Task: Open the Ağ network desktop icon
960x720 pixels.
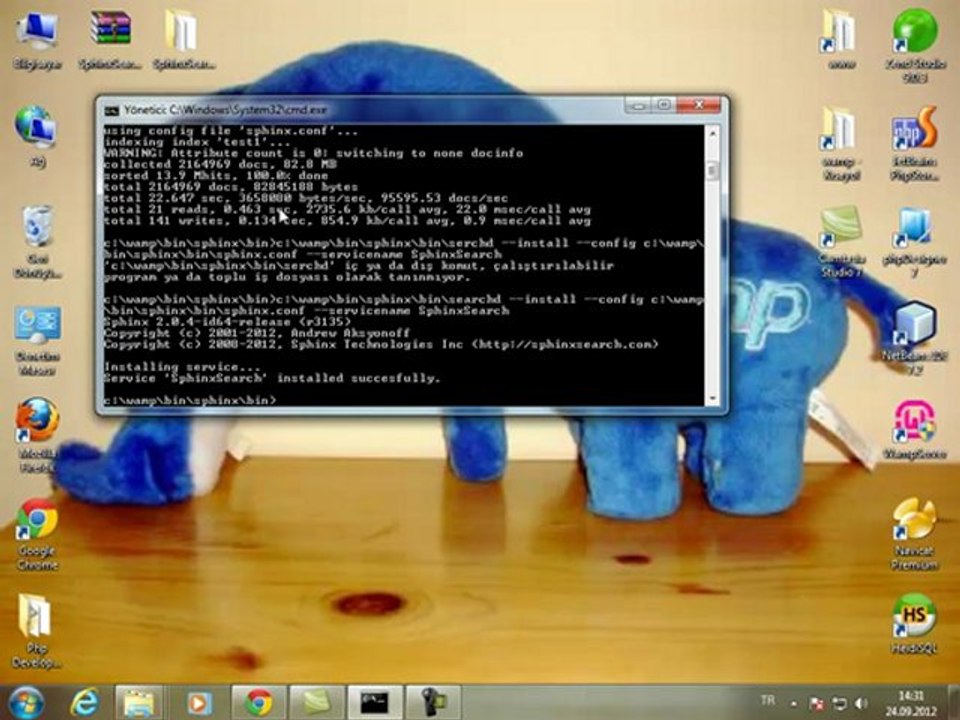Action: [x=37, y=136]
